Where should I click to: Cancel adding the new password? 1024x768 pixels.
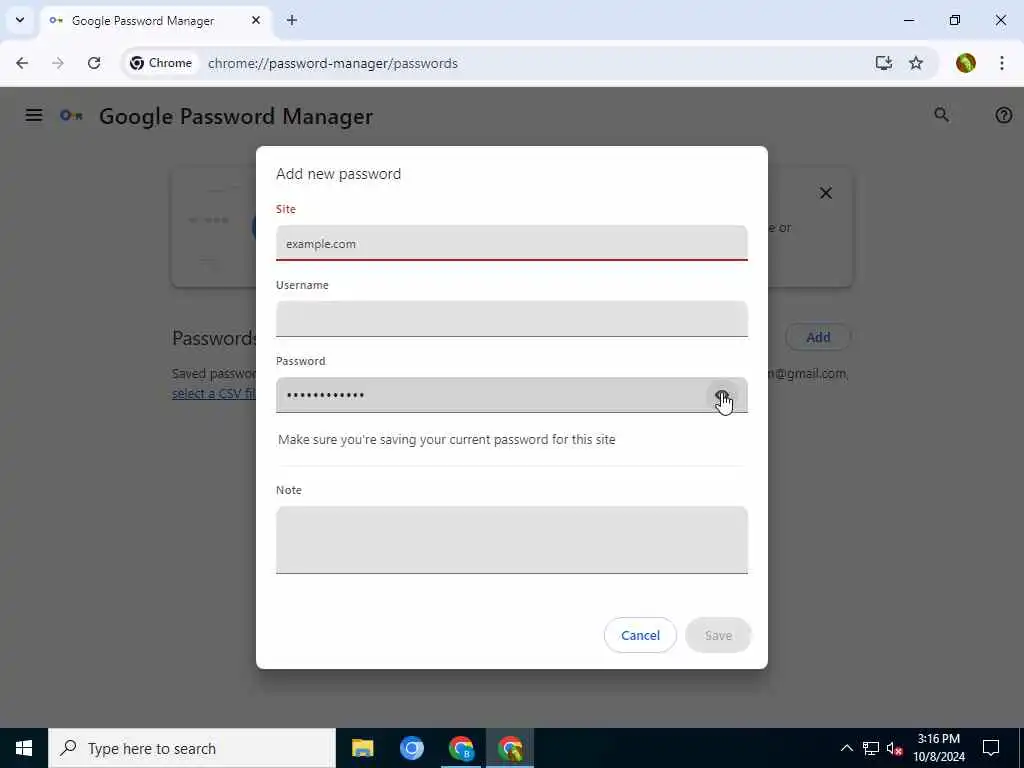(x=640, y=635)
